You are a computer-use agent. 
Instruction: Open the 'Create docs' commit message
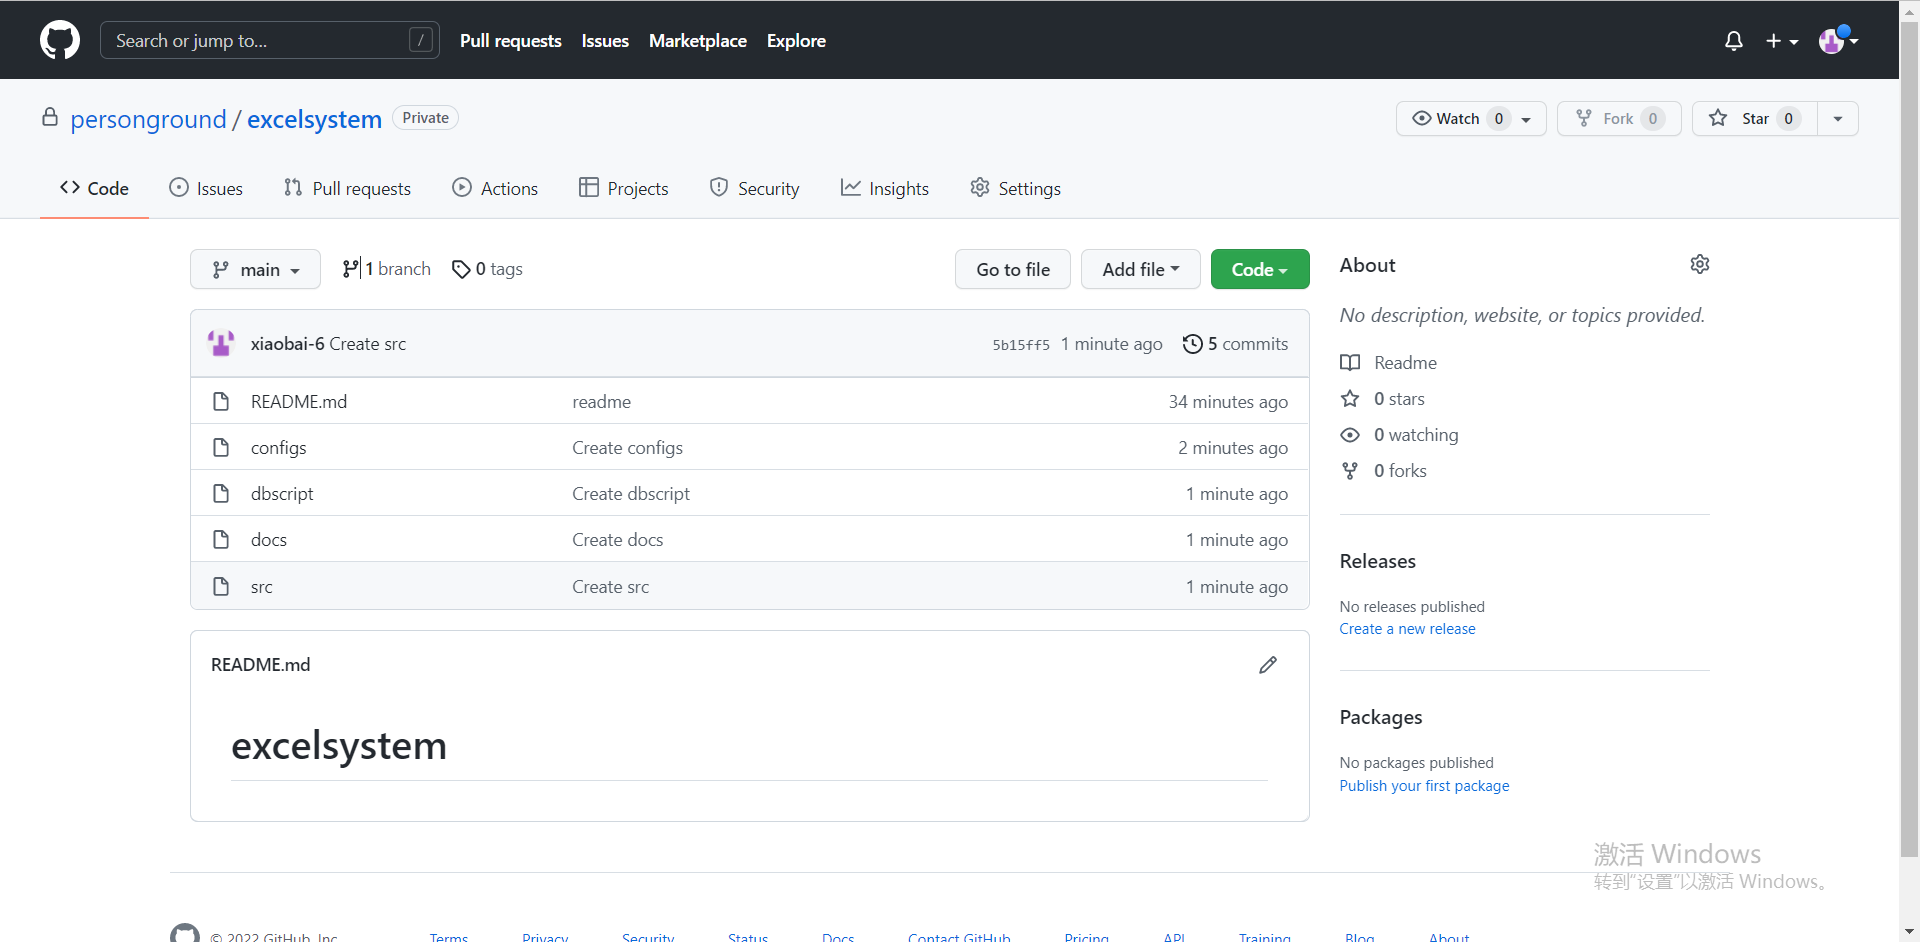tap(618, 539)
